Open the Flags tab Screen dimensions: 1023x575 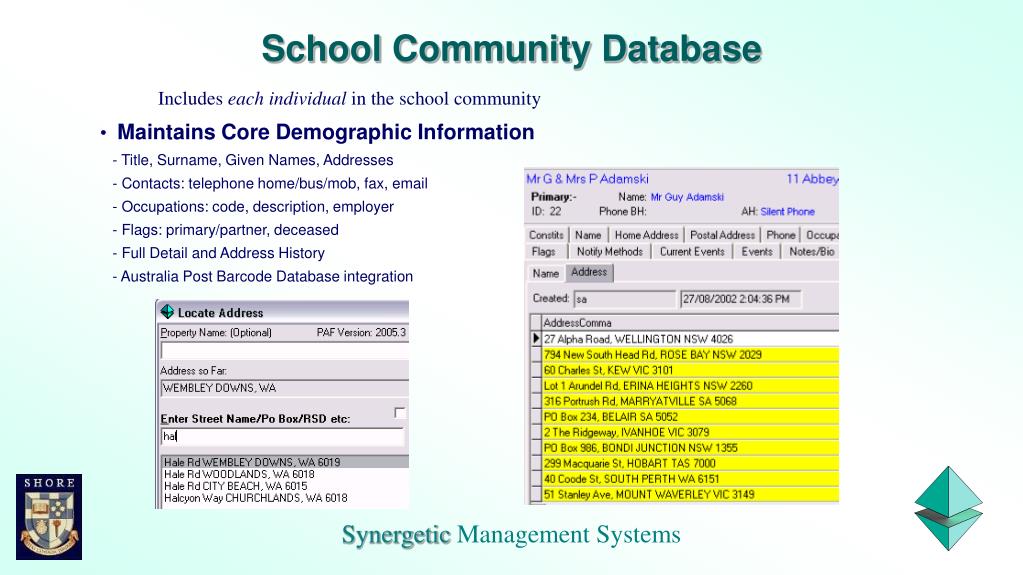(x=543, y=252)
